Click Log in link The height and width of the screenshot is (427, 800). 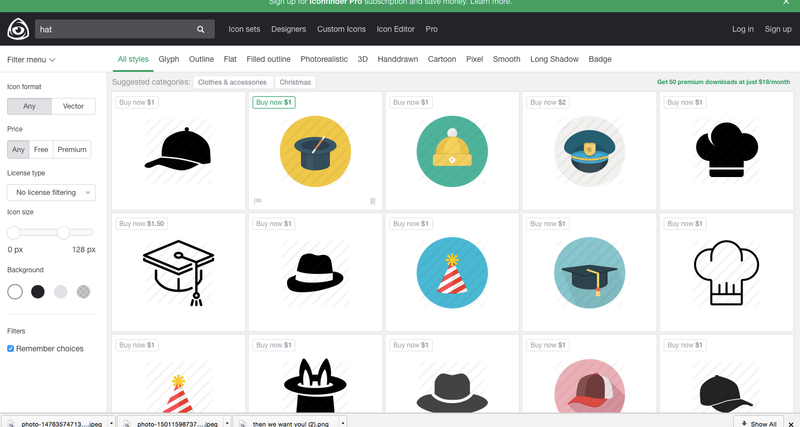[x=743, y=29]
